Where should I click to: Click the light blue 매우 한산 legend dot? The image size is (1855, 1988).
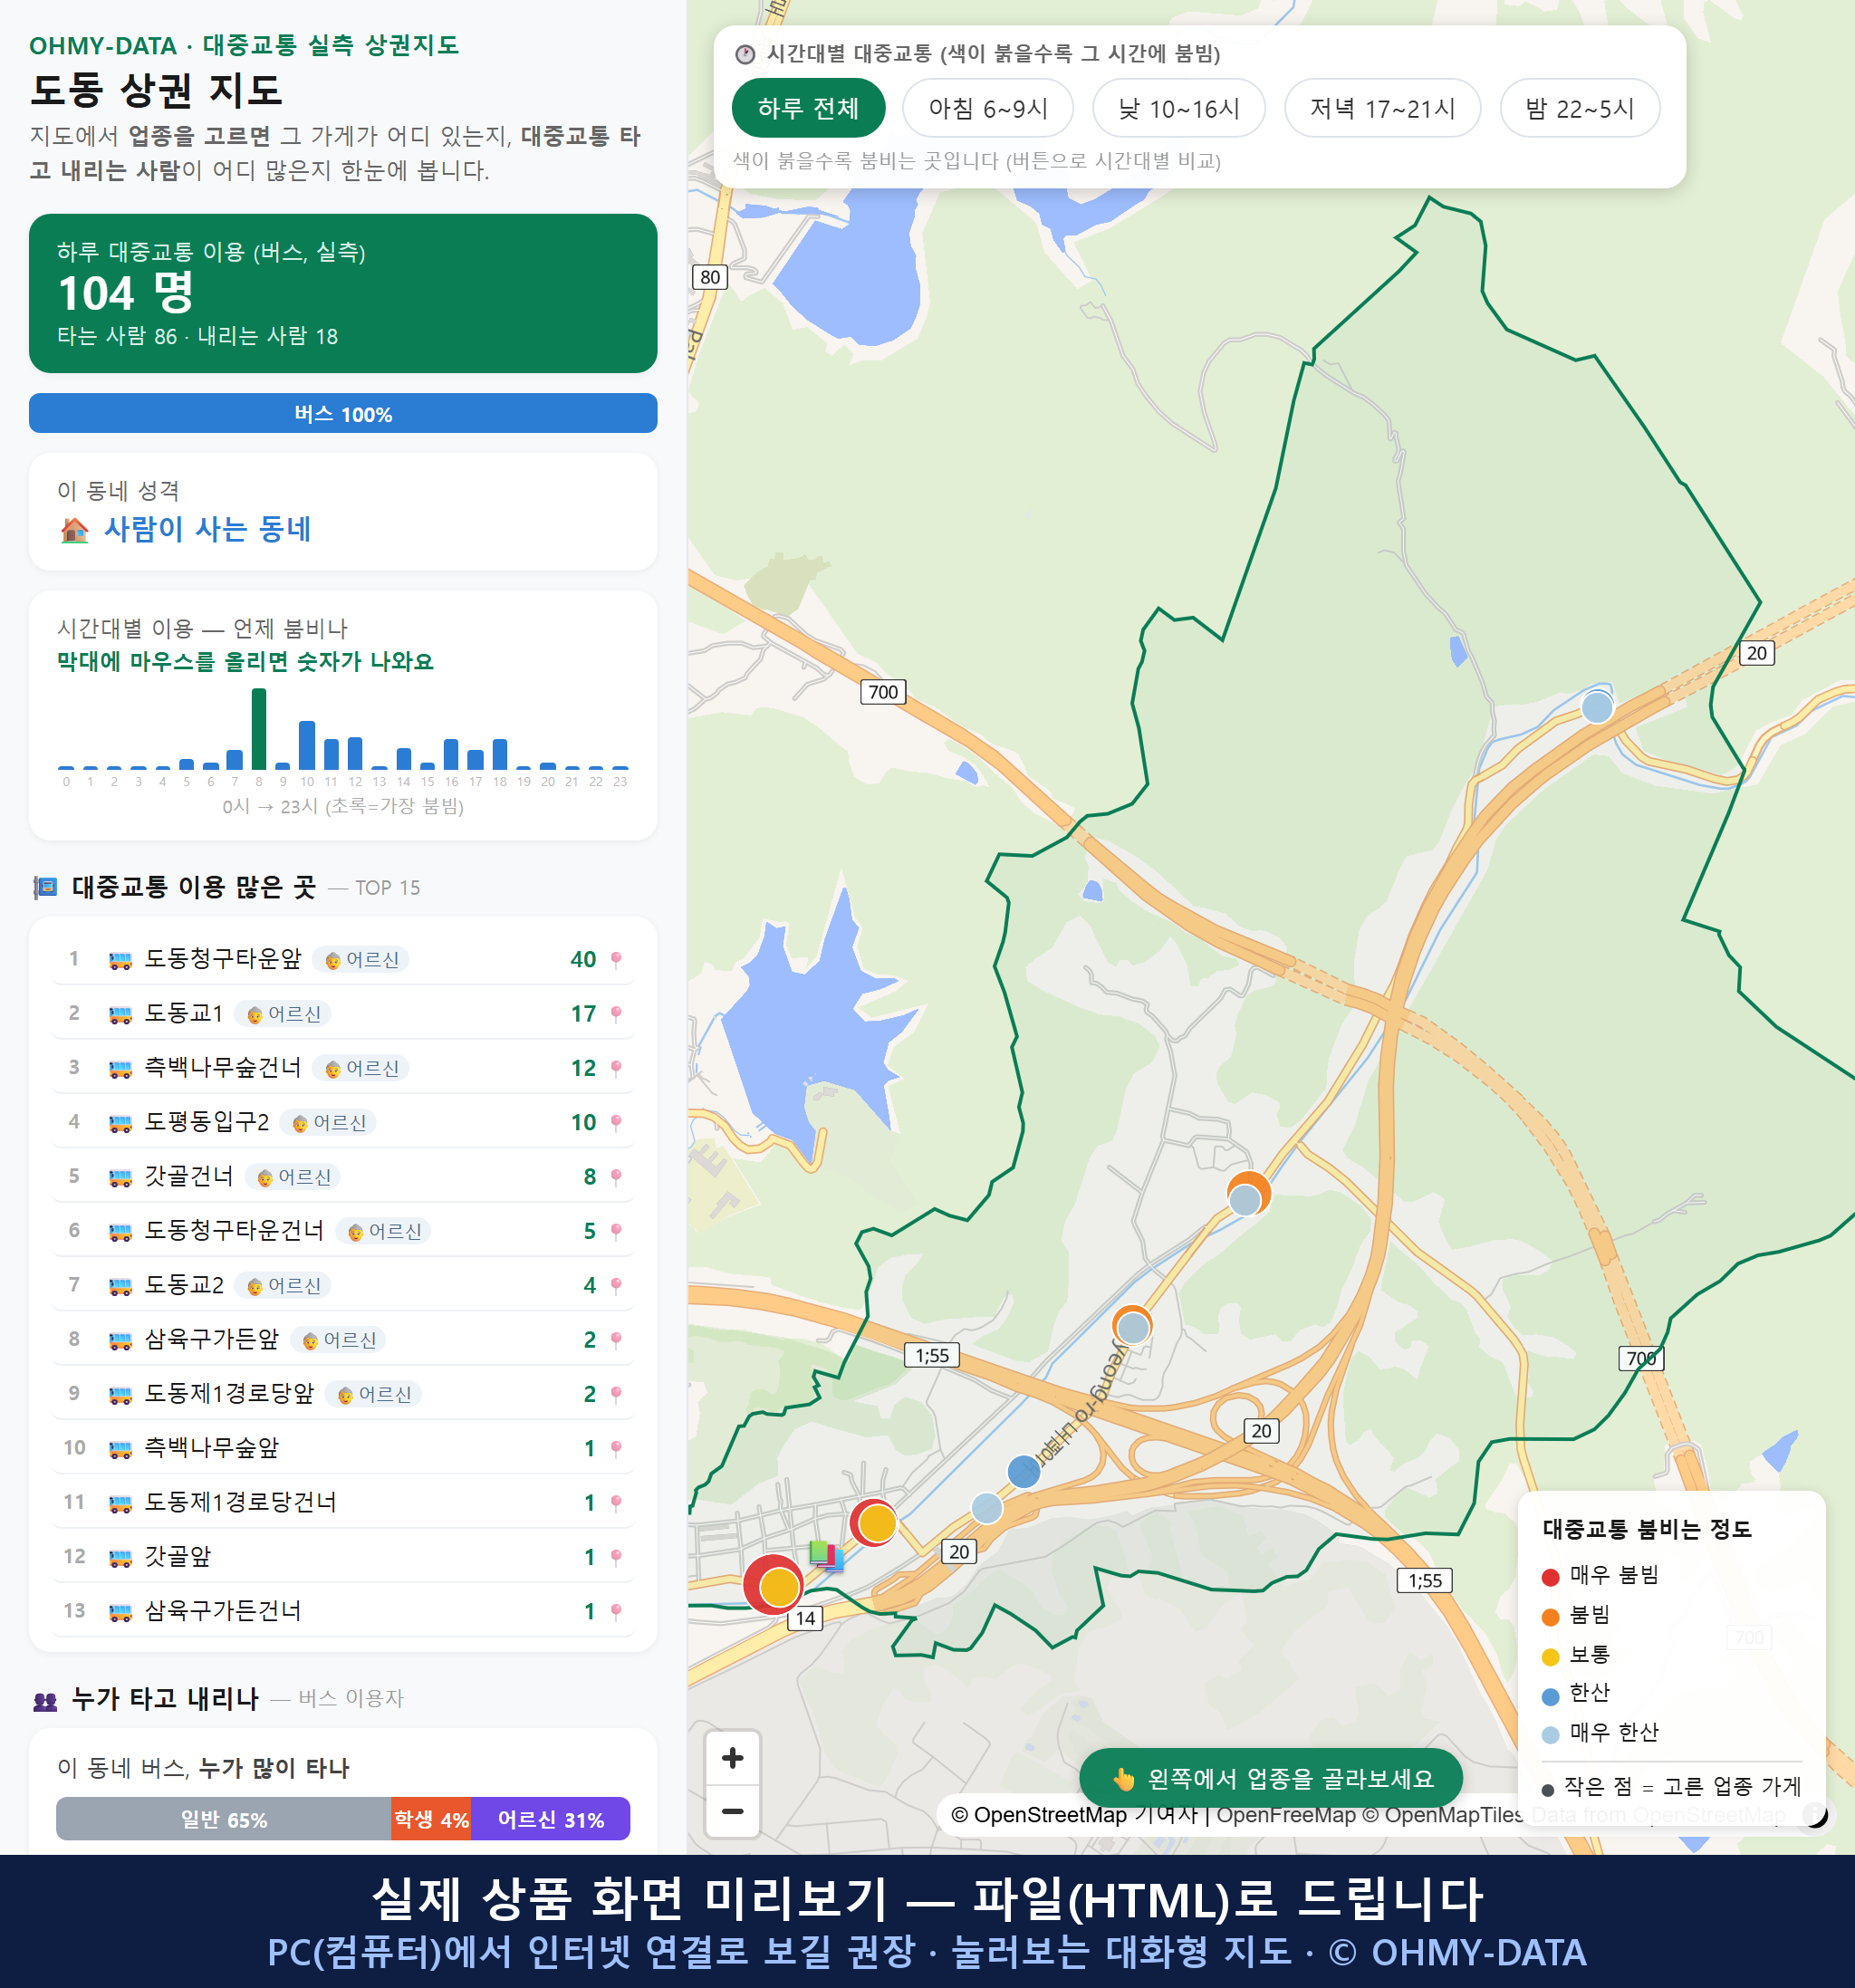1550,1735
